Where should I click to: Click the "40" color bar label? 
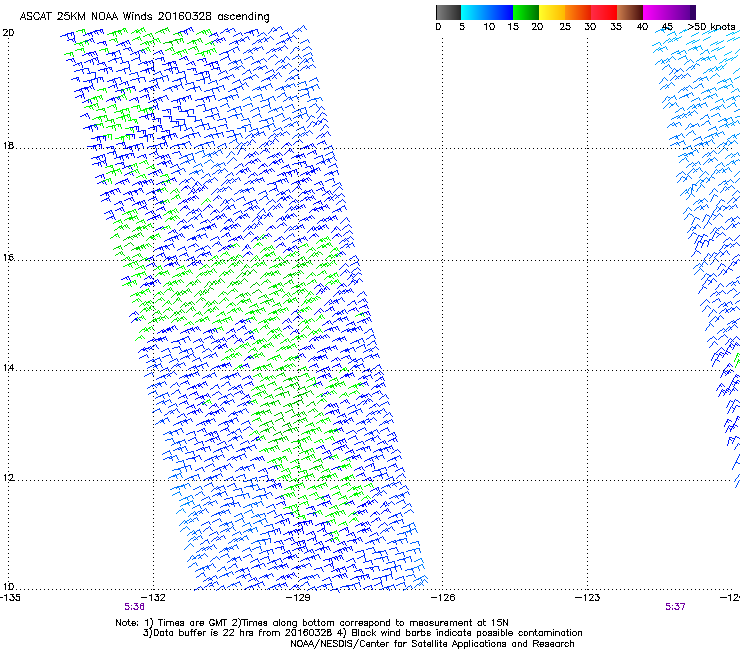click(642, 27)
